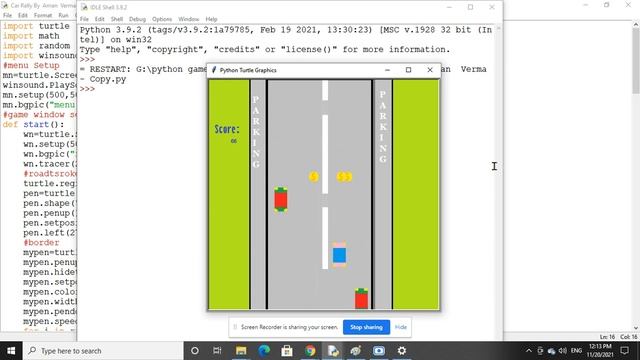Open File menu in IDLE Shell window

(x=84, y=19)
